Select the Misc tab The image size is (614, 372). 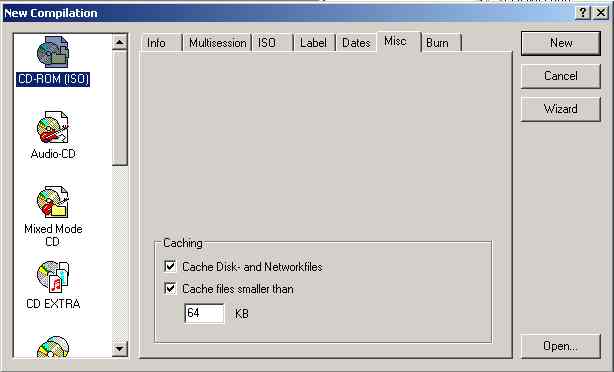click(398, 42)
